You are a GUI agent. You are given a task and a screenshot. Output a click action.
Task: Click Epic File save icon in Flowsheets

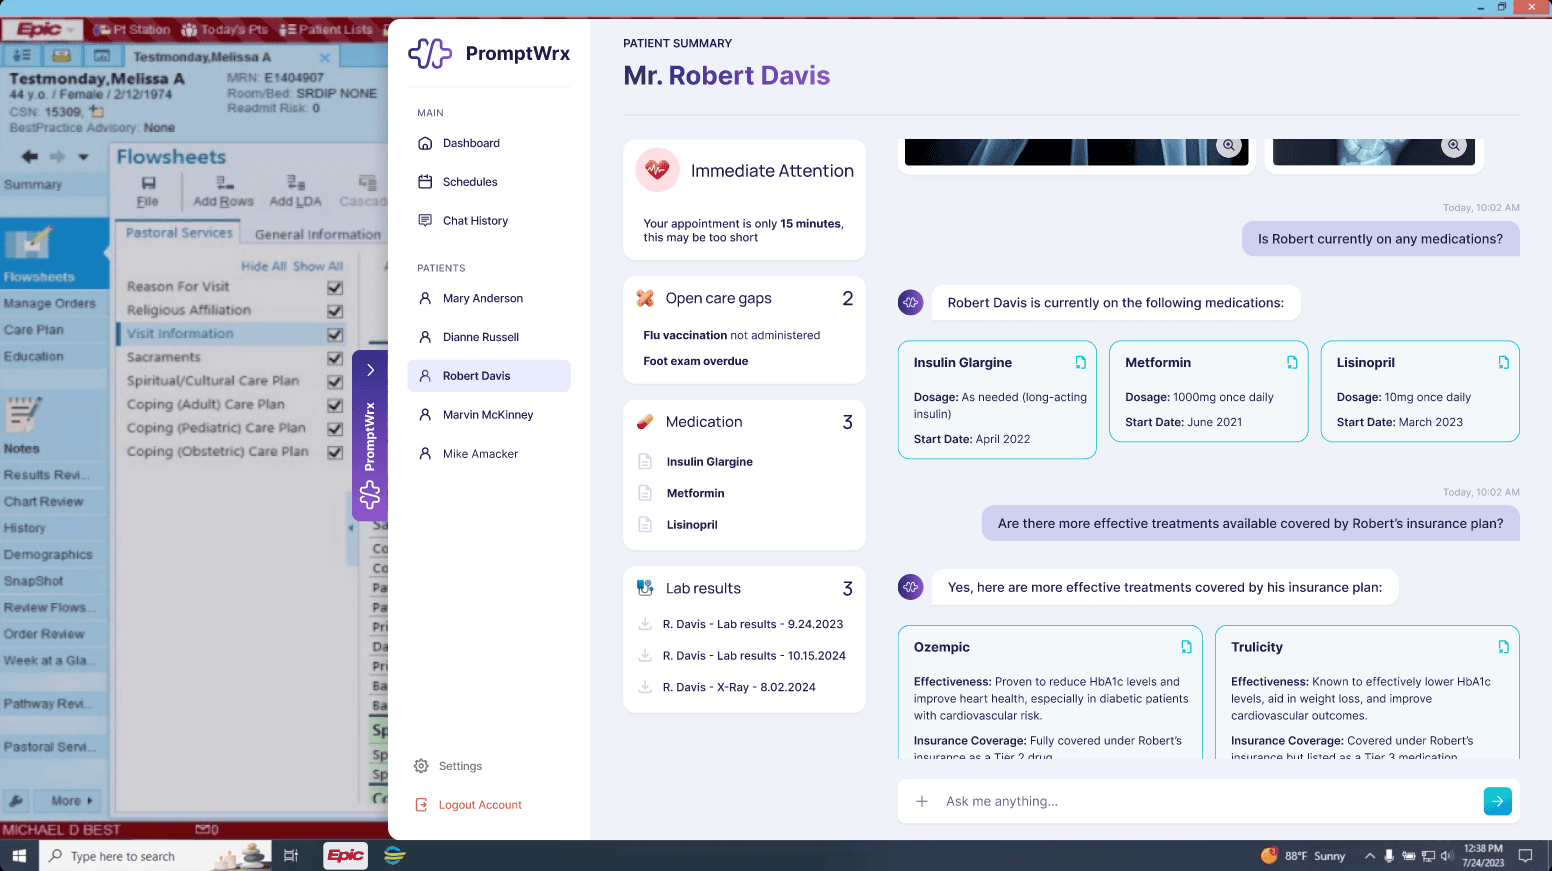(148, 183)
